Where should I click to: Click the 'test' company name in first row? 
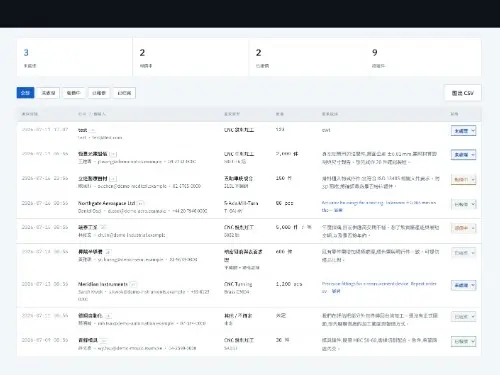tap(83, 130)
